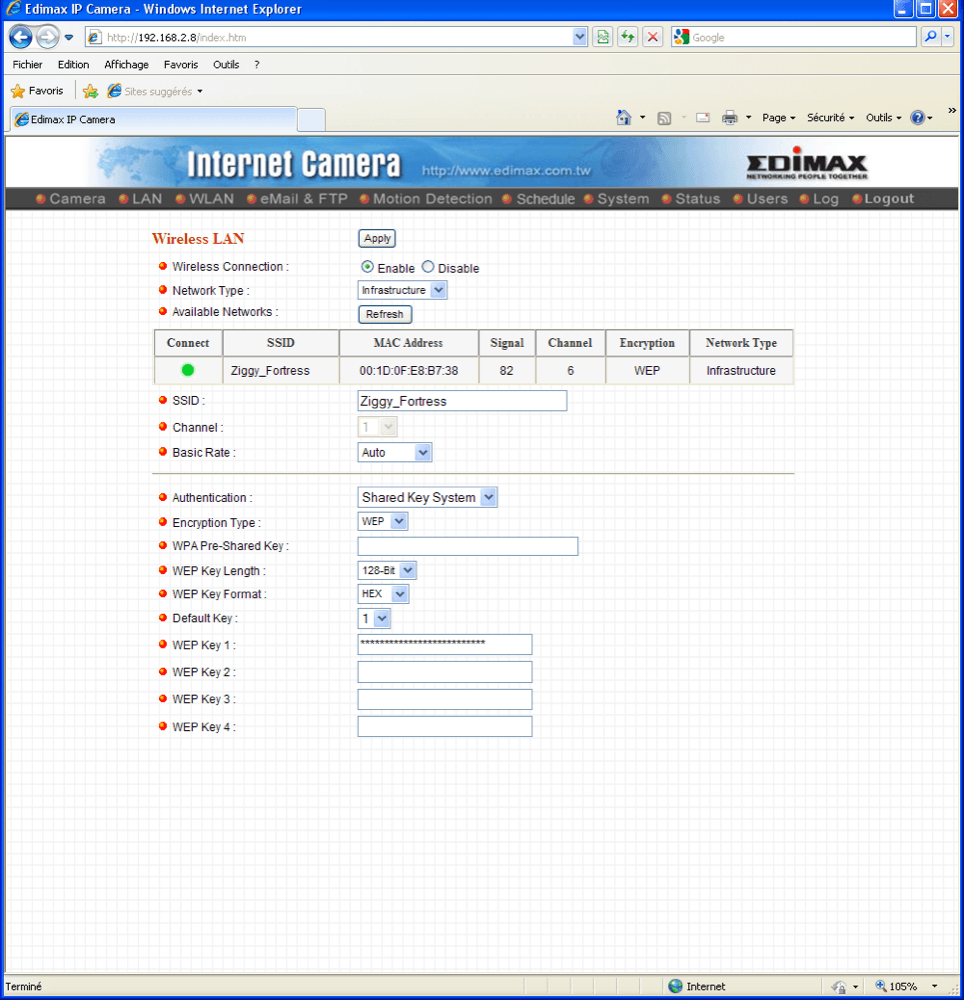Open the Edition menu
964x1000 pixels.
click(x=73, y=64)
